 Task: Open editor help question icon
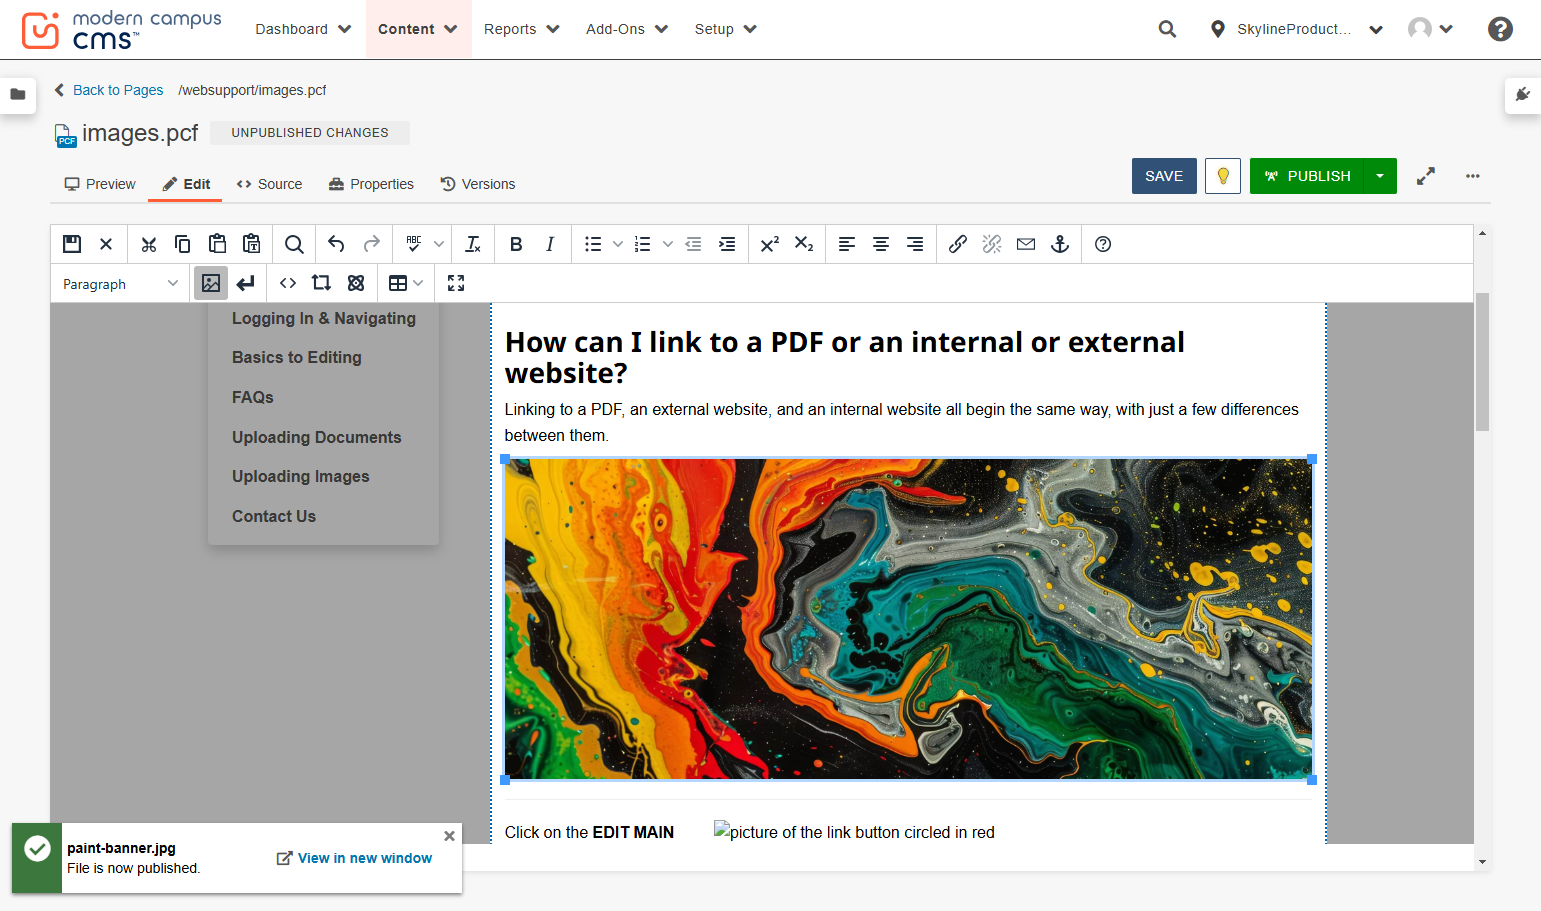point(1103,244)
